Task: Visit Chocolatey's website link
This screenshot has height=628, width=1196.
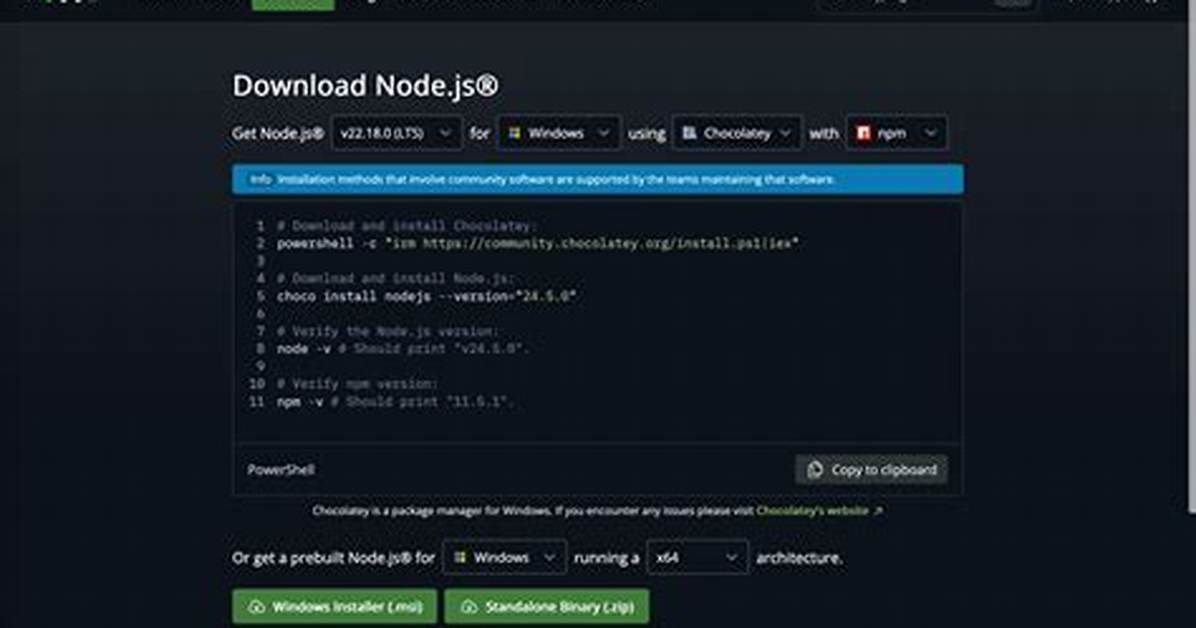Action: [x=819, y=510]
